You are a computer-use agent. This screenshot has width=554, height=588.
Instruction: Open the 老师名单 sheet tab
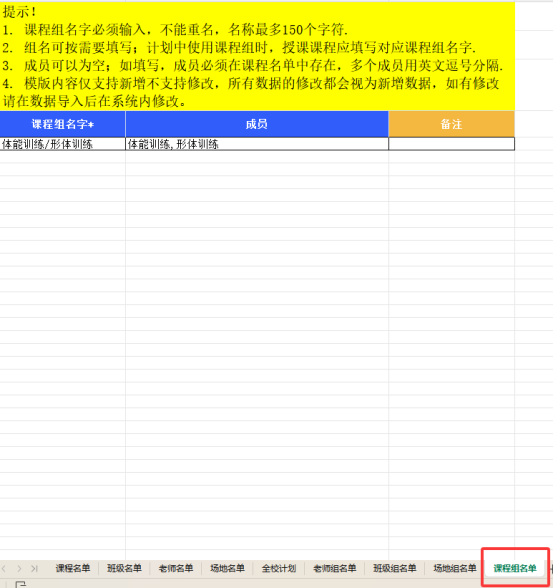click(176, 568)
